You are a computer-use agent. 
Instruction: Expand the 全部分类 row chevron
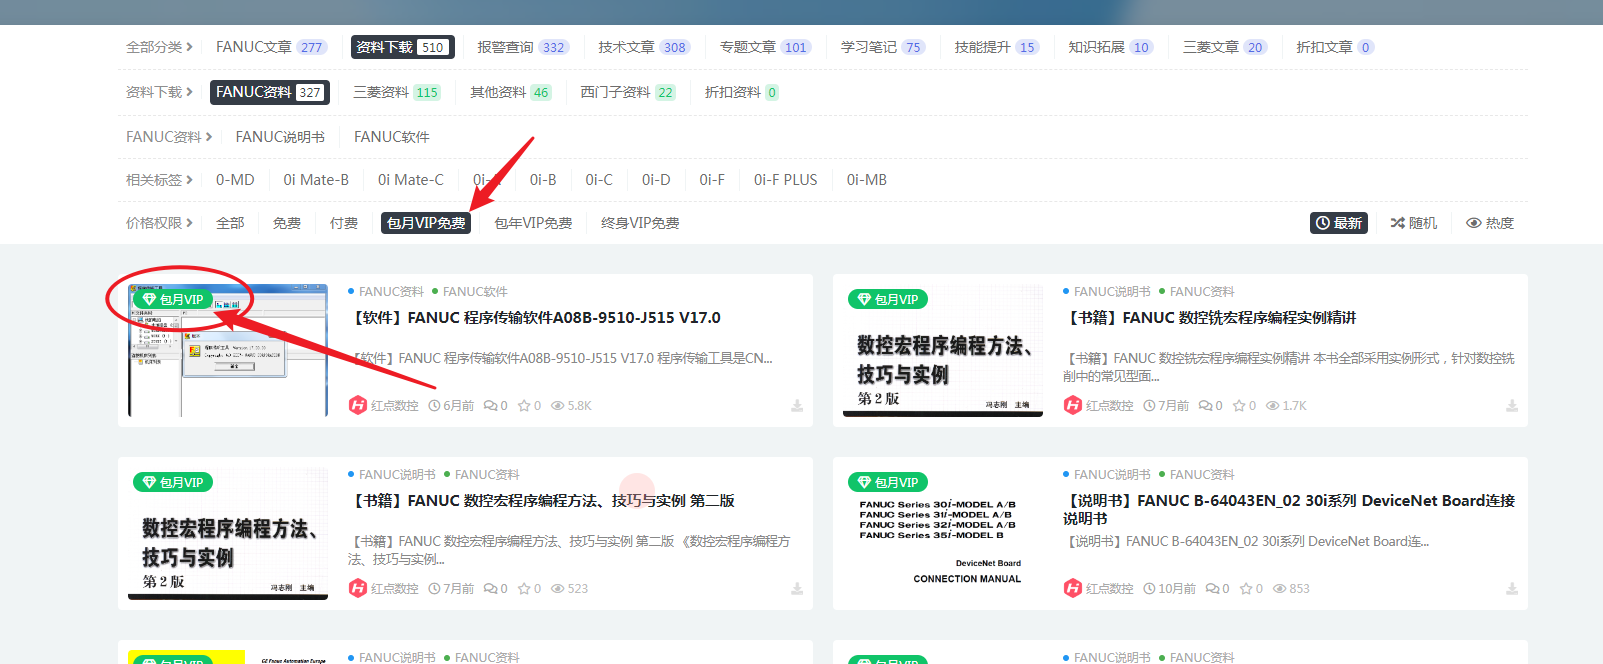click(189, 47)
